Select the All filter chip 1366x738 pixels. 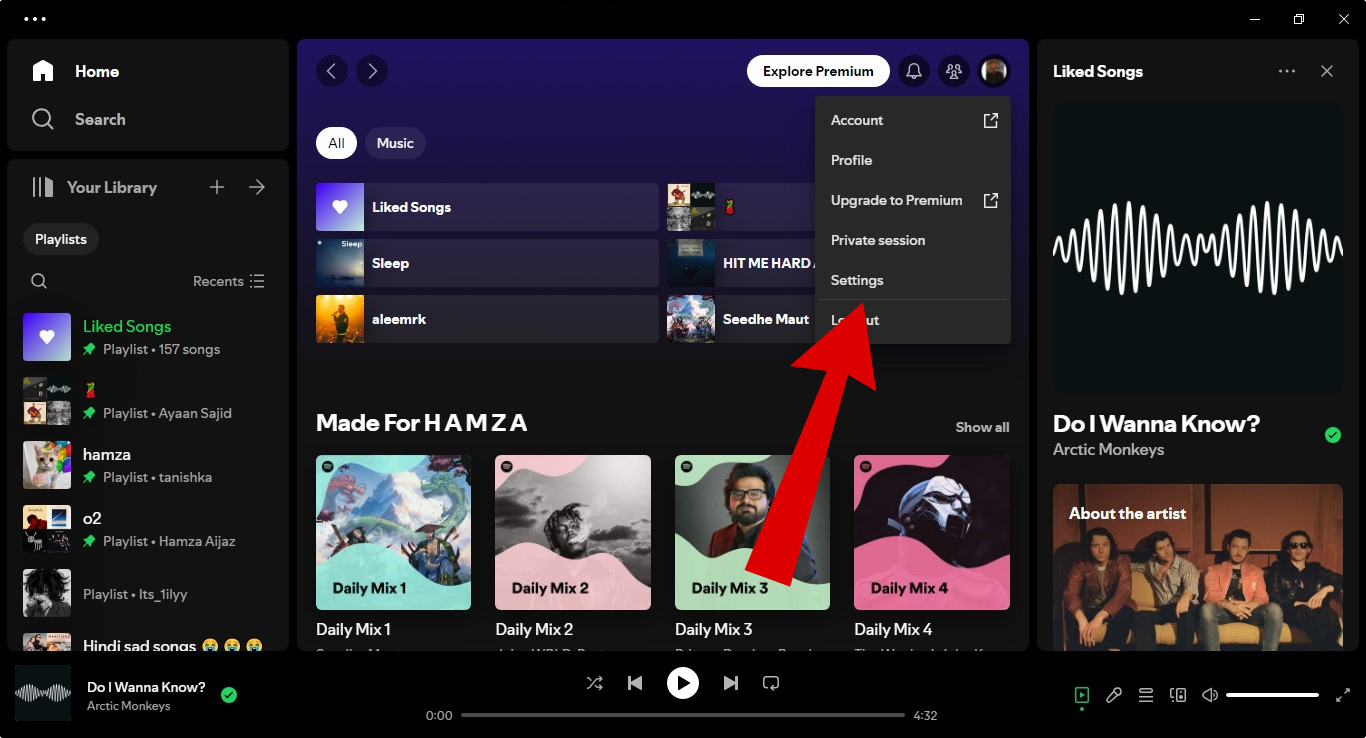pyautogui.click(x=336, y=143)
